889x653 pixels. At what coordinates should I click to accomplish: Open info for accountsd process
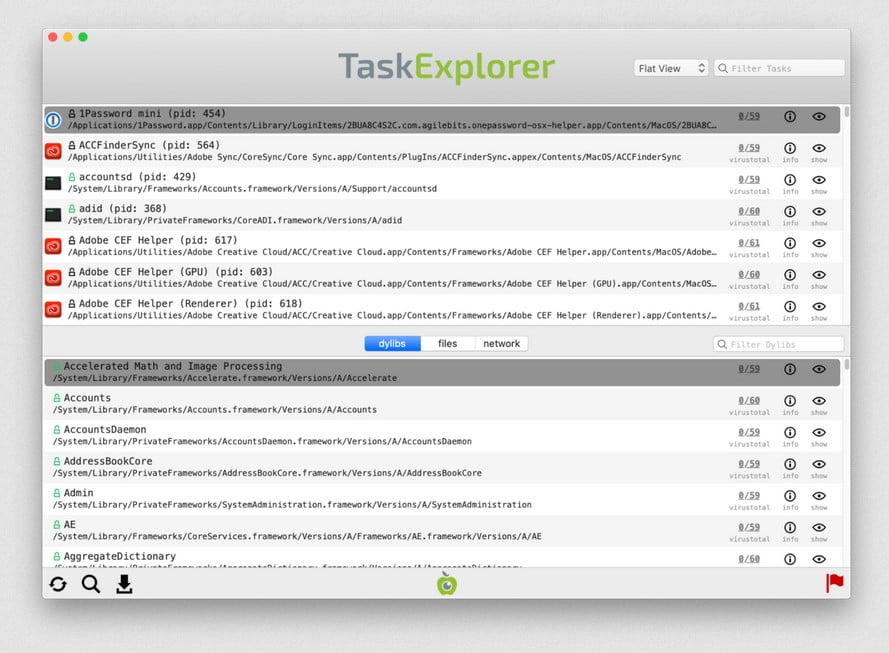[x=790, y=180]
